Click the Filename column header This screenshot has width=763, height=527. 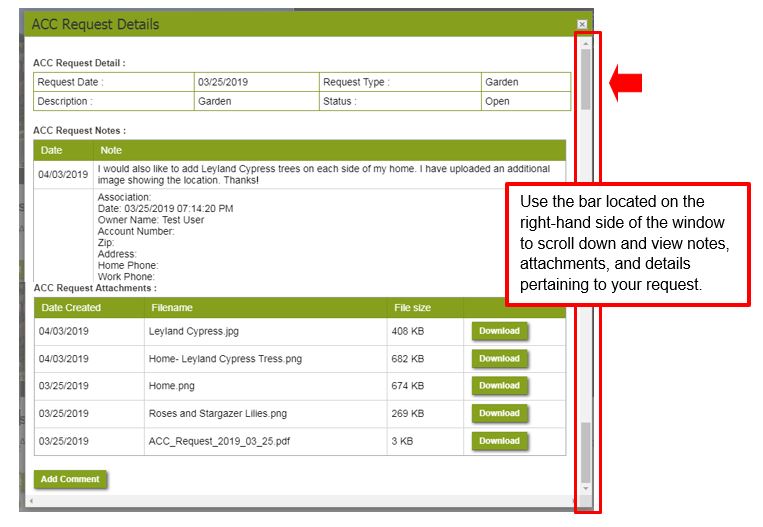tap(172, 308)
